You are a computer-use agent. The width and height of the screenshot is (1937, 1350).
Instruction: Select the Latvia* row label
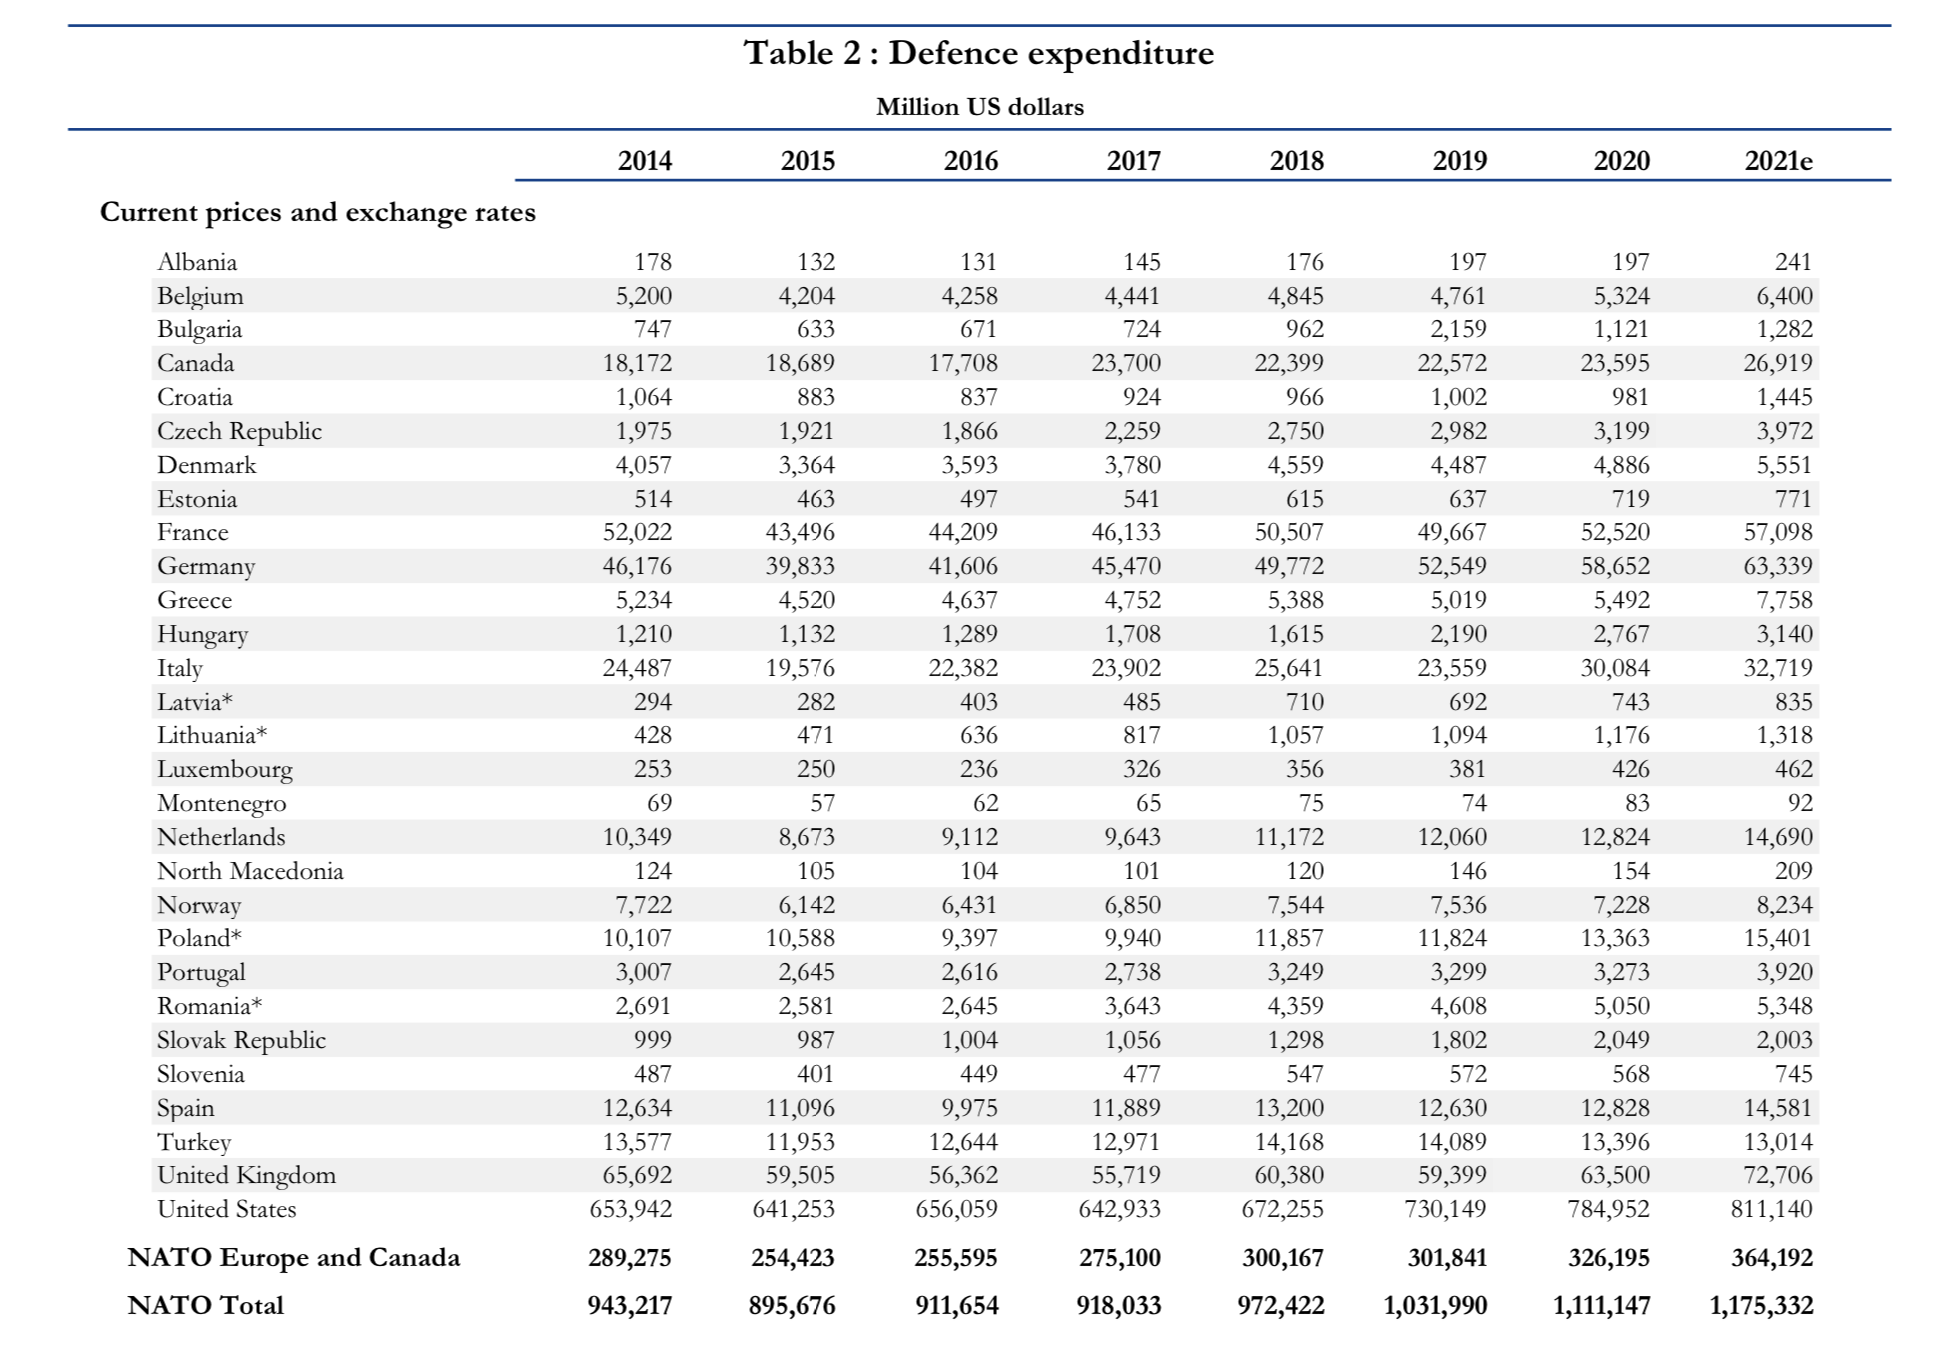coord(195,702)
